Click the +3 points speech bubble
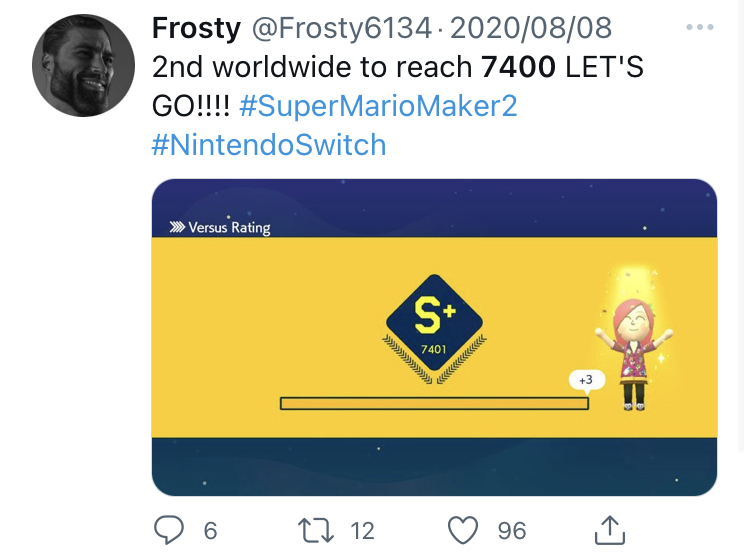 (586, 380)
